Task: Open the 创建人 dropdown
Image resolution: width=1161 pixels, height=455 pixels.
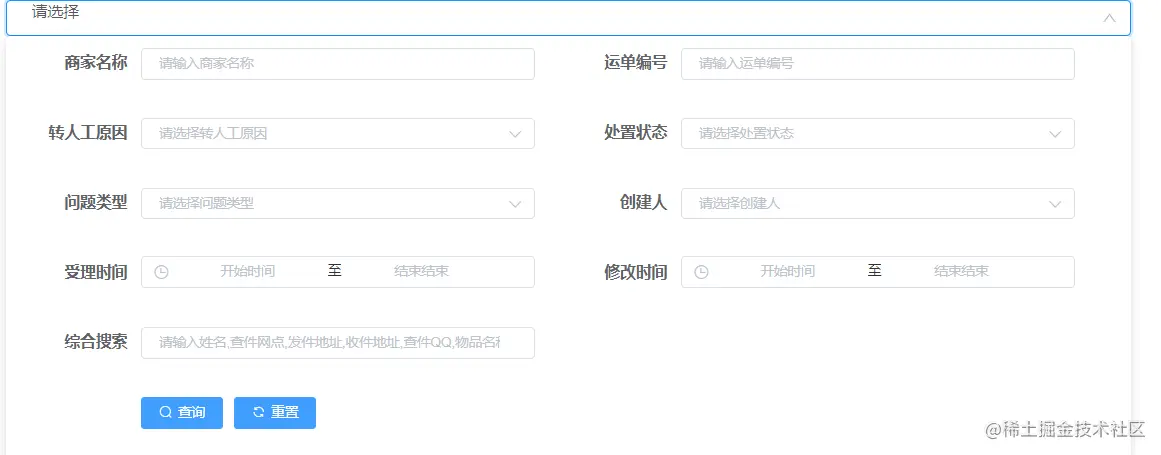Action: pyautogui.click(x=877, y=203)
